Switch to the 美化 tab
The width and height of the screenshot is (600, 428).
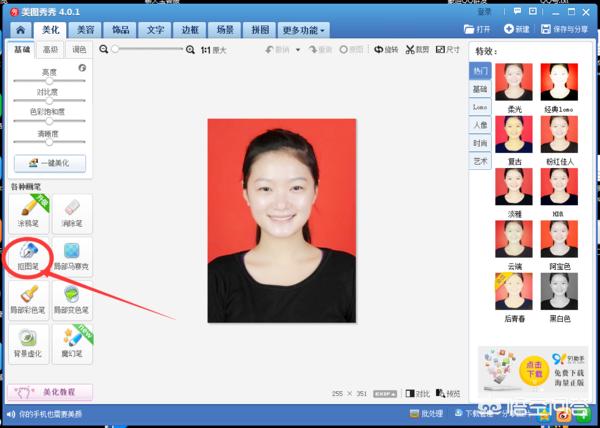click(x=51, y=29)
